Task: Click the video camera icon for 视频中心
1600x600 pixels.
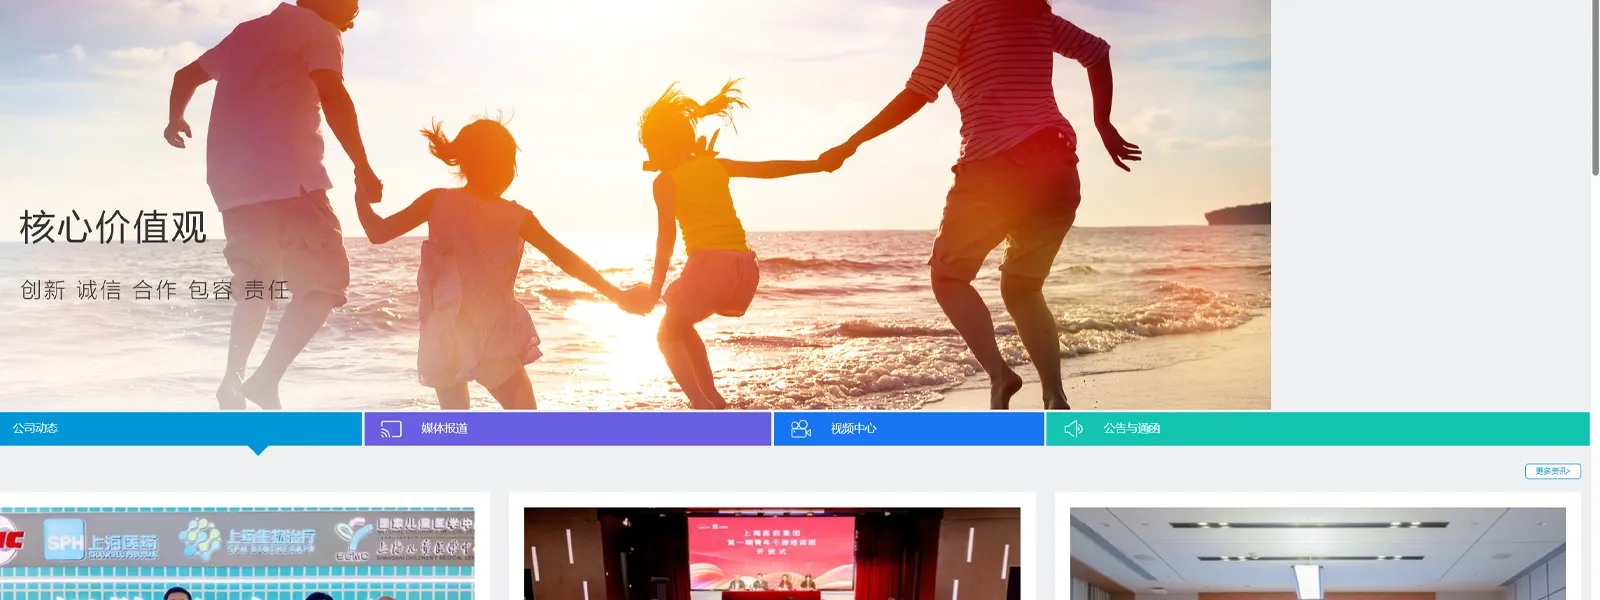Action: [x=801, y=429]
